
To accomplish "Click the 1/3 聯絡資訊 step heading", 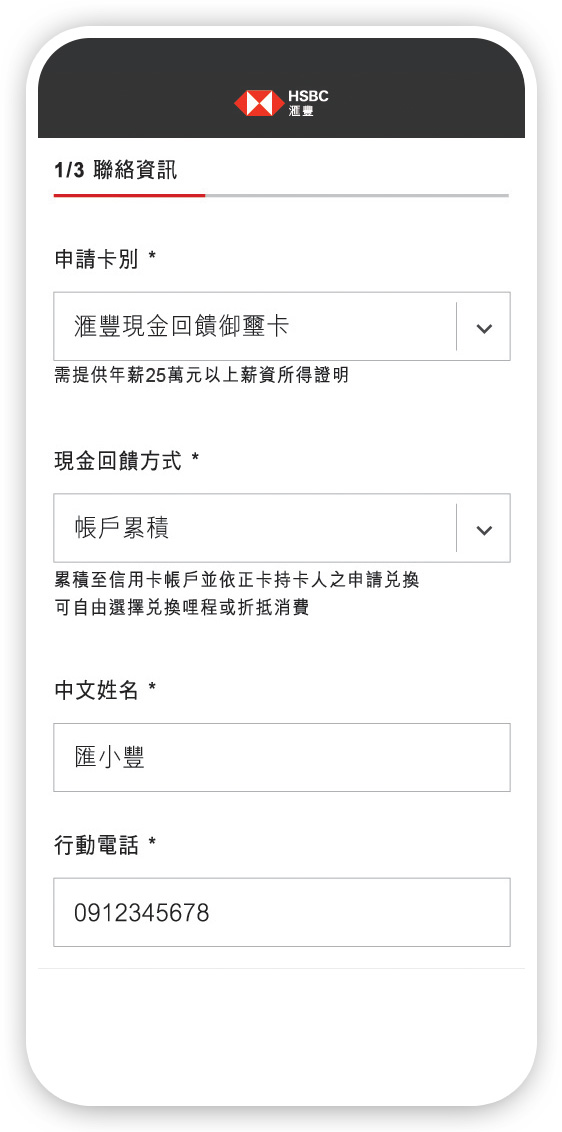I will tap(116, 171).
